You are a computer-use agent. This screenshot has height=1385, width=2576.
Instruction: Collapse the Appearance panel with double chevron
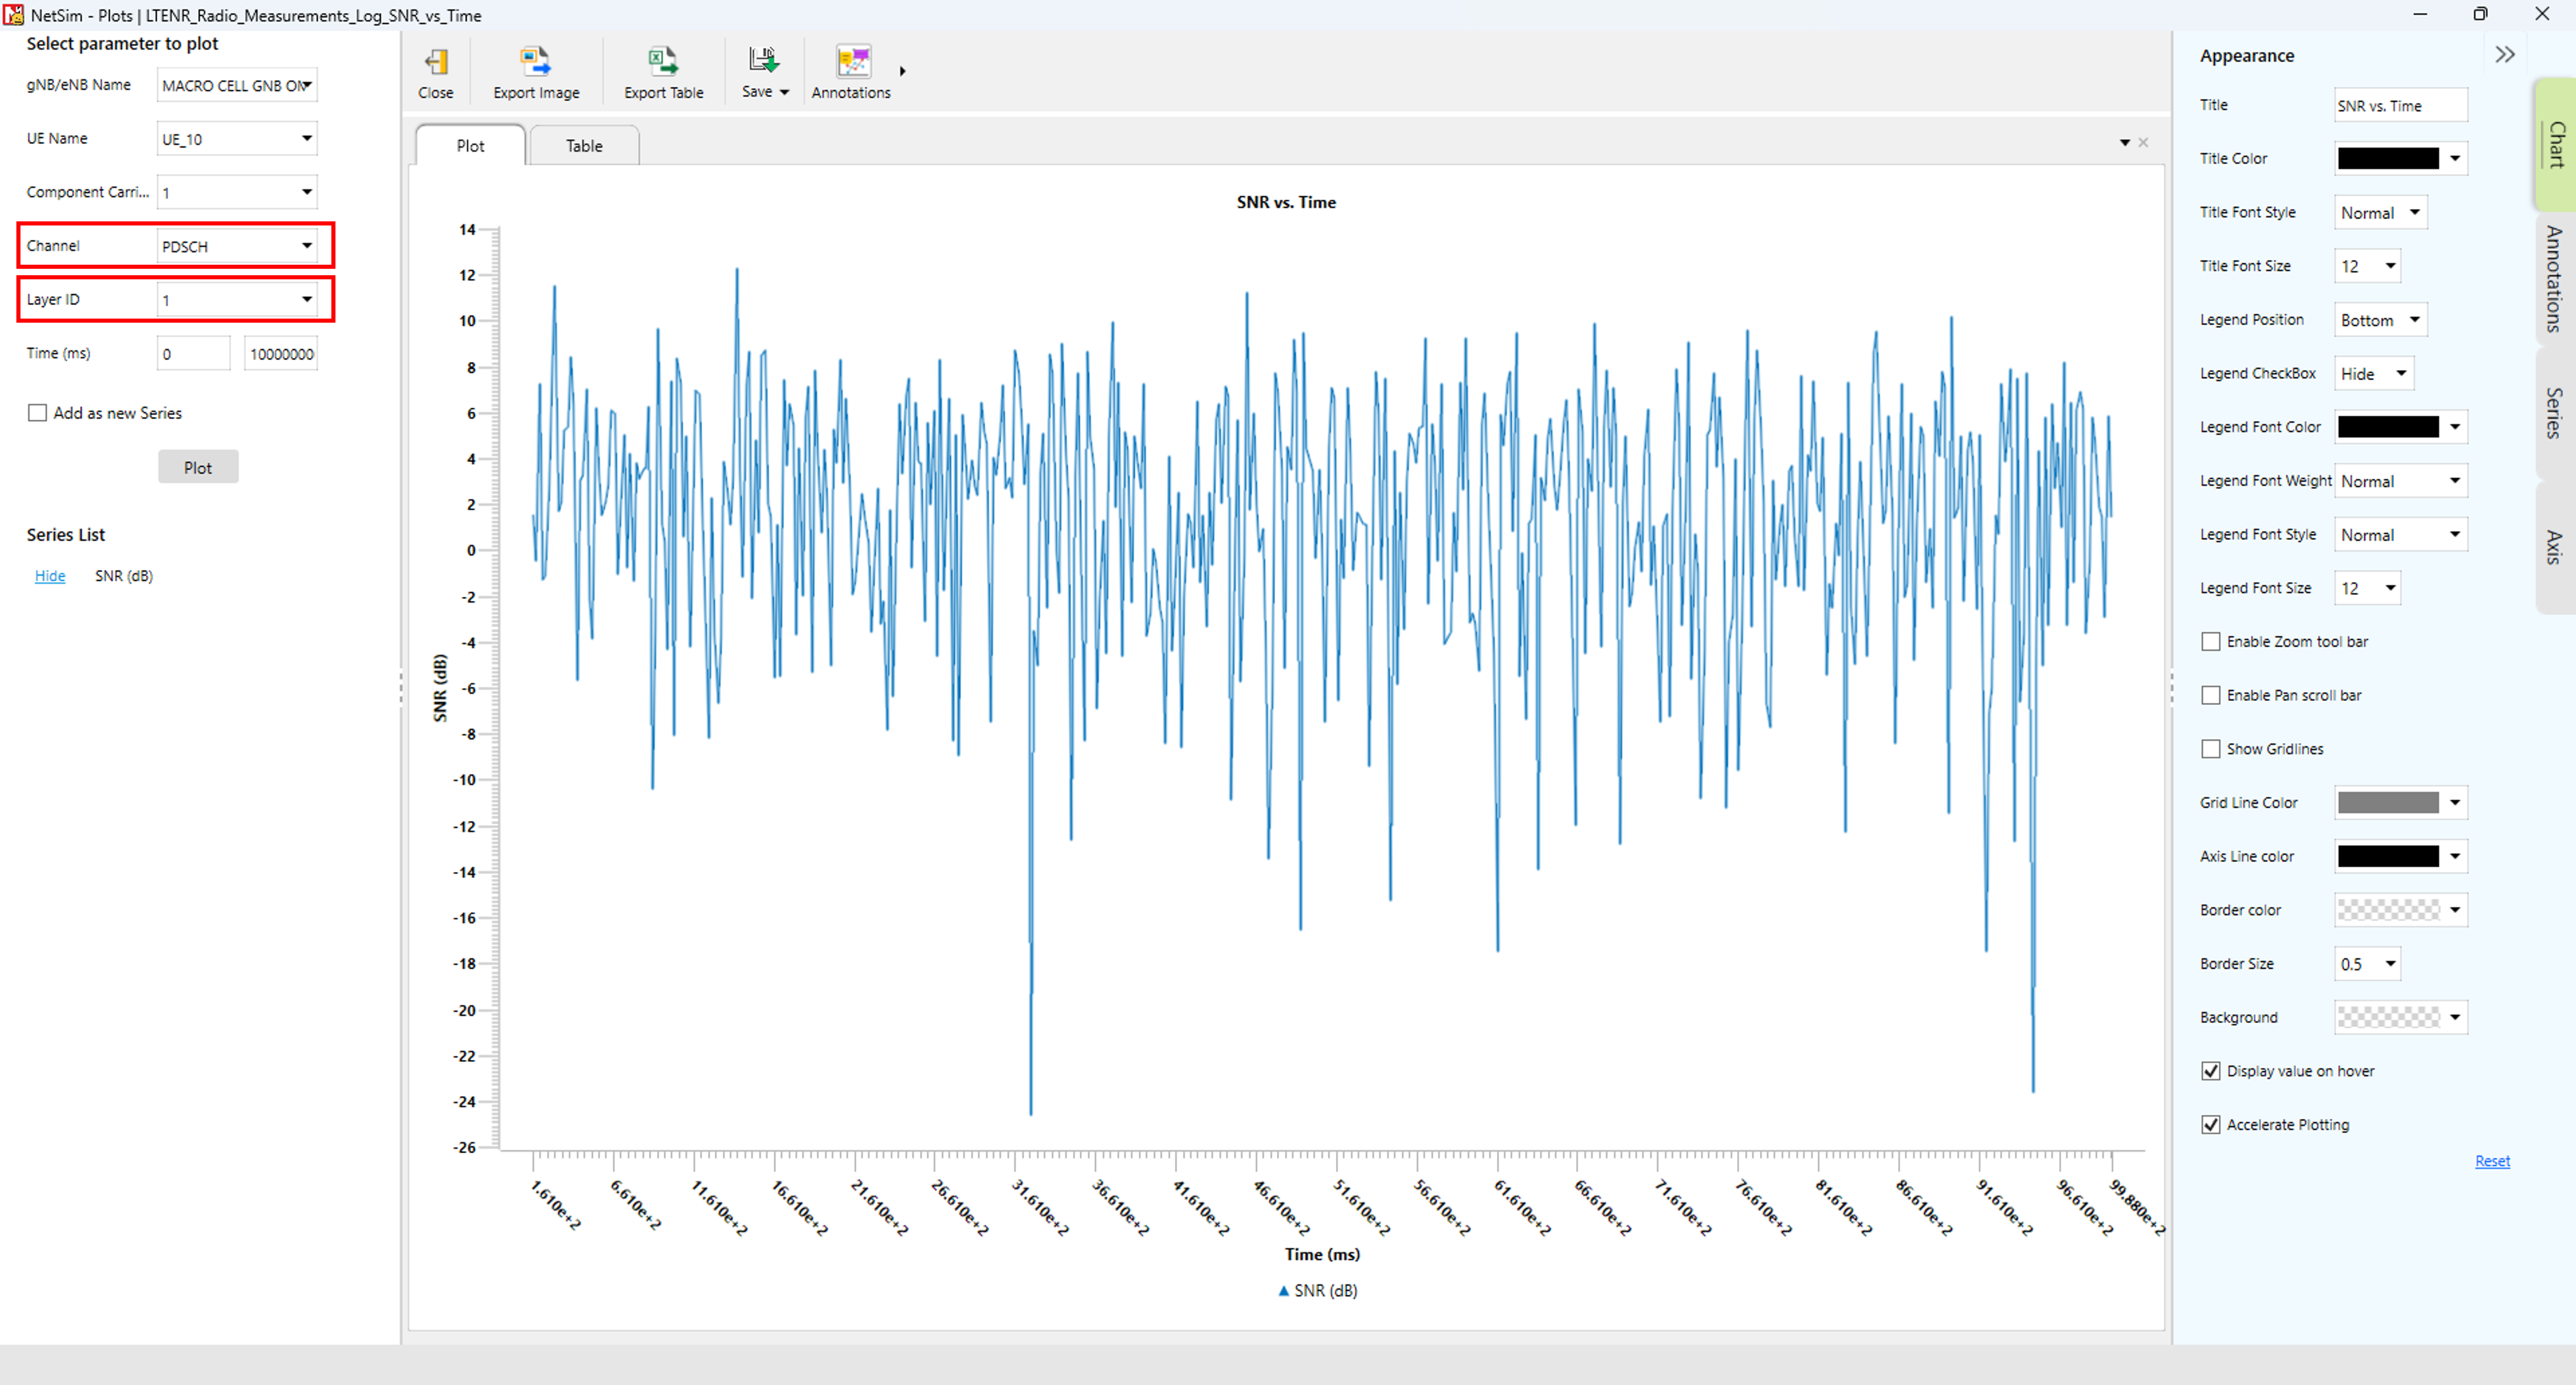point(2504,55)
